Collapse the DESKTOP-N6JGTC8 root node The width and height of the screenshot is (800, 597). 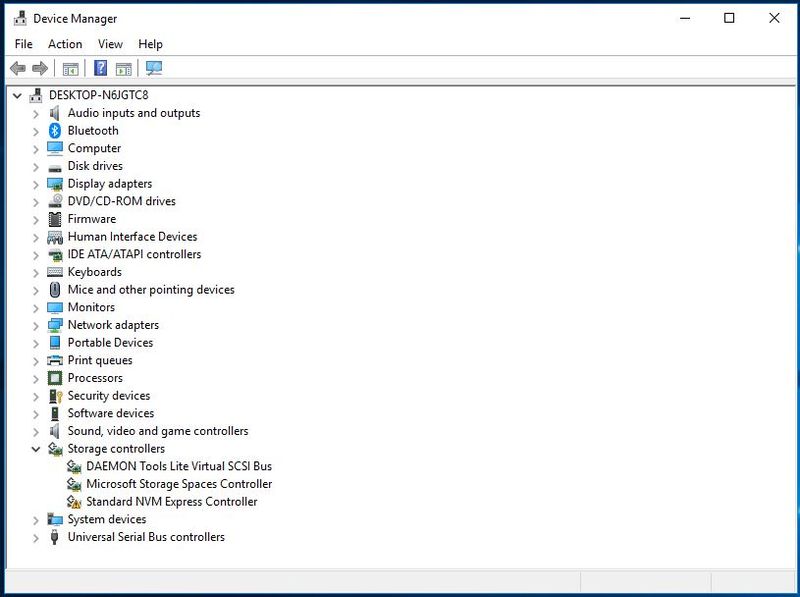(17, 95)
